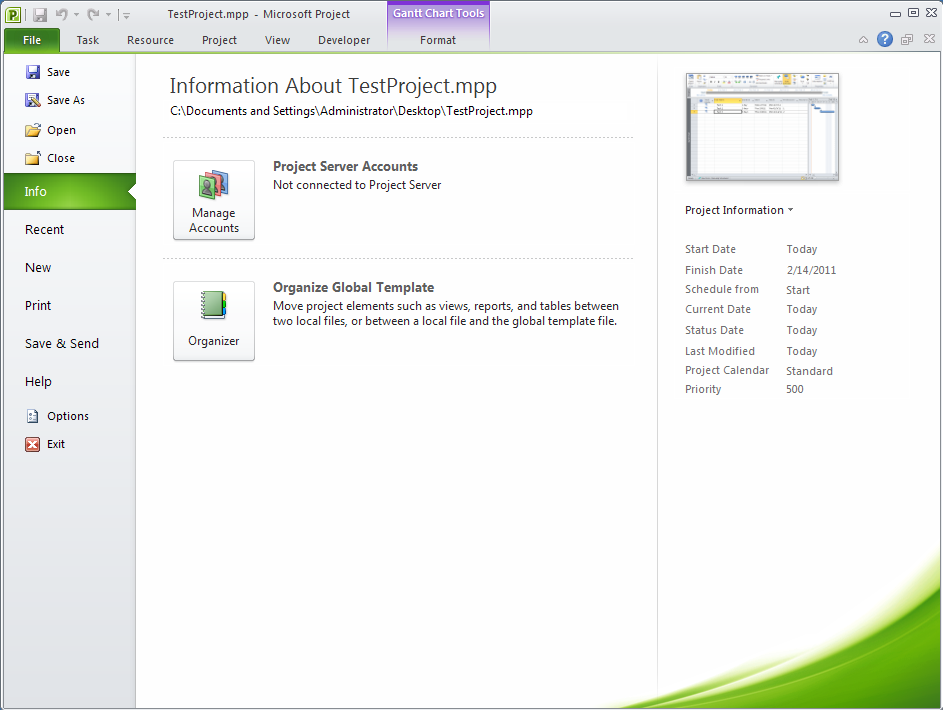The width and height of the screenshot is (943, 710).
Task: Click the Manage Accounts button
Action: pyautogui.click(x=213, y=200)
